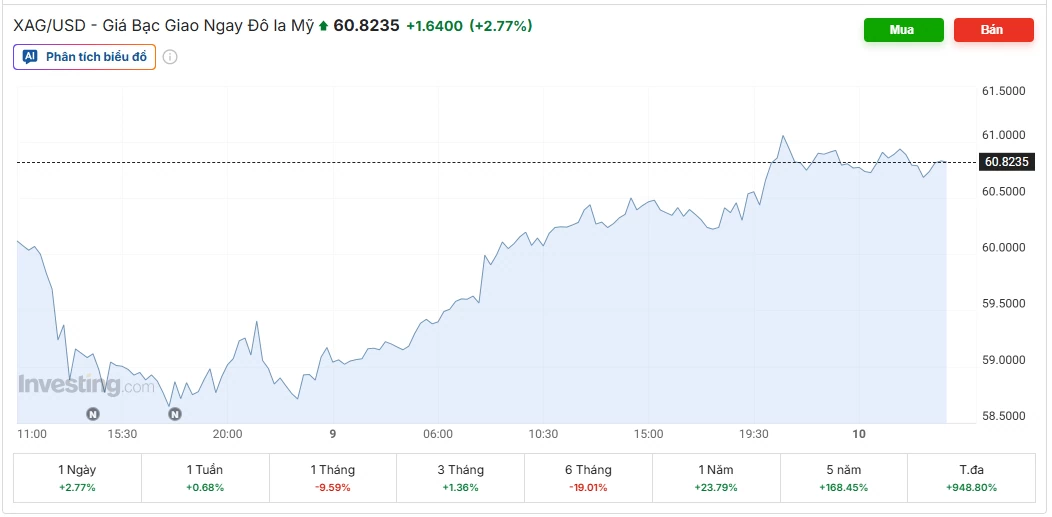The width and height of the screenshot is (1052, 517).
Task: Select the 1 Ngày timeframe tab
Action: pyautogui.click(x=77, y=478)
